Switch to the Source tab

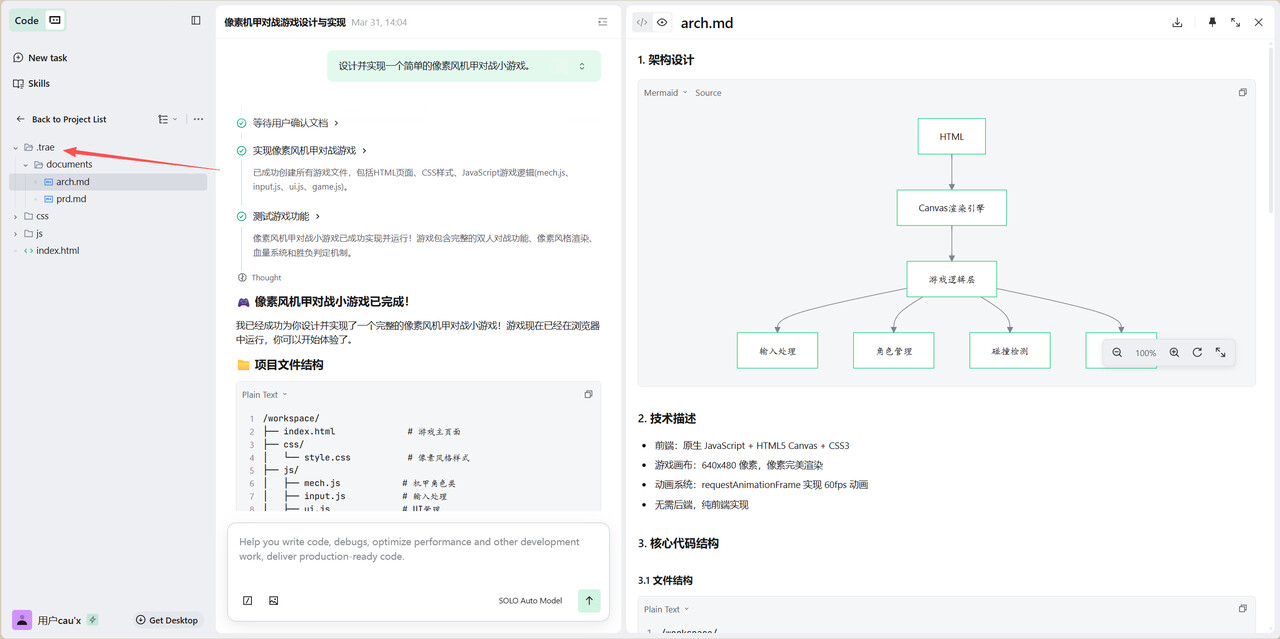tap(708, 93)
